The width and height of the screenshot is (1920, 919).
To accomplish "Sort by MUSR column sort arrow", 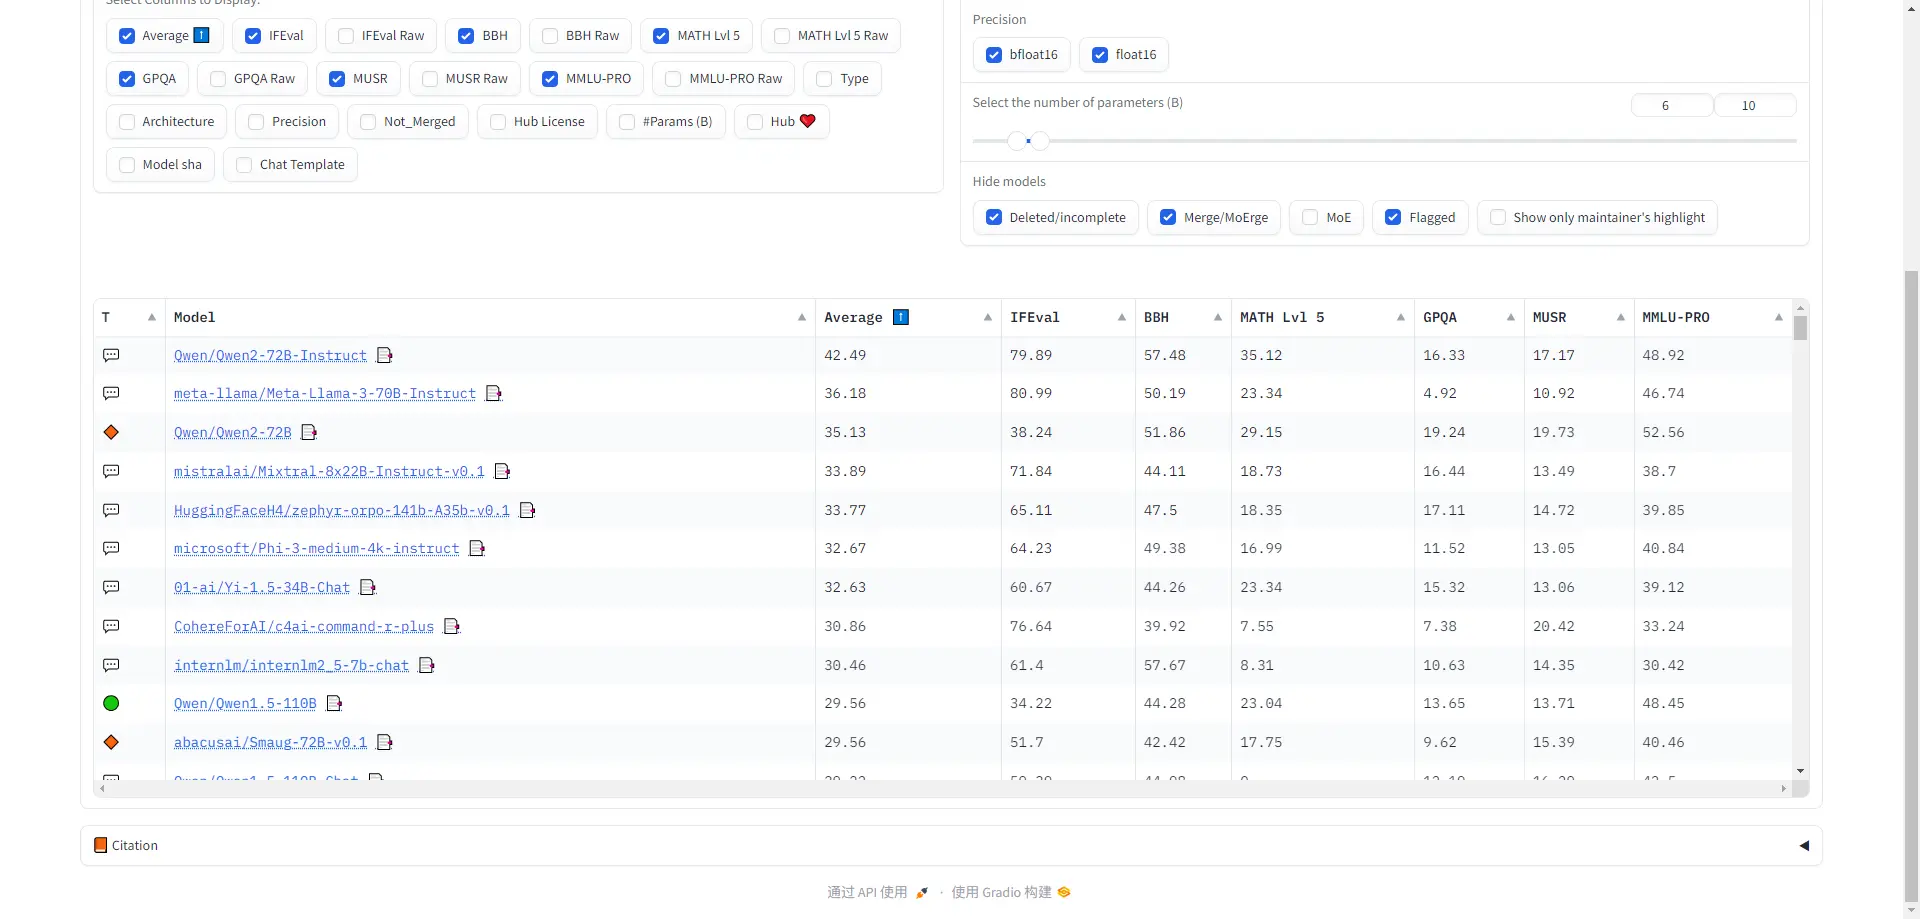I will tap(1621, 317).
